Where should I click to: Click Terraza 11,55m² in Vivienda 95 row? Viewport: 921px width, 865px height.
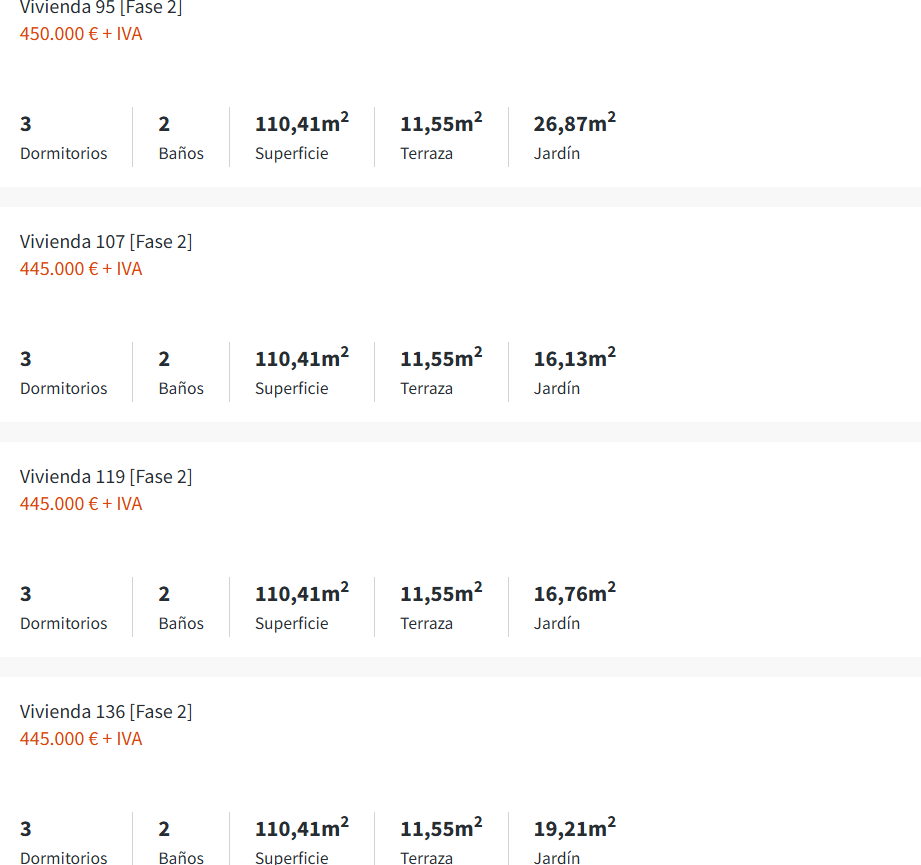click(x=441, y=124)
